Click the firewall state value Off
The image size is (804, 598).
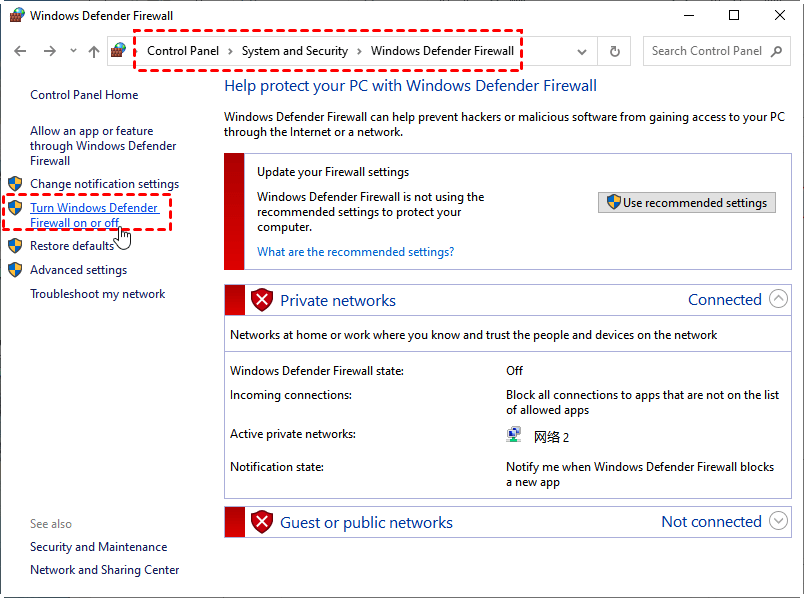(514, 371)
